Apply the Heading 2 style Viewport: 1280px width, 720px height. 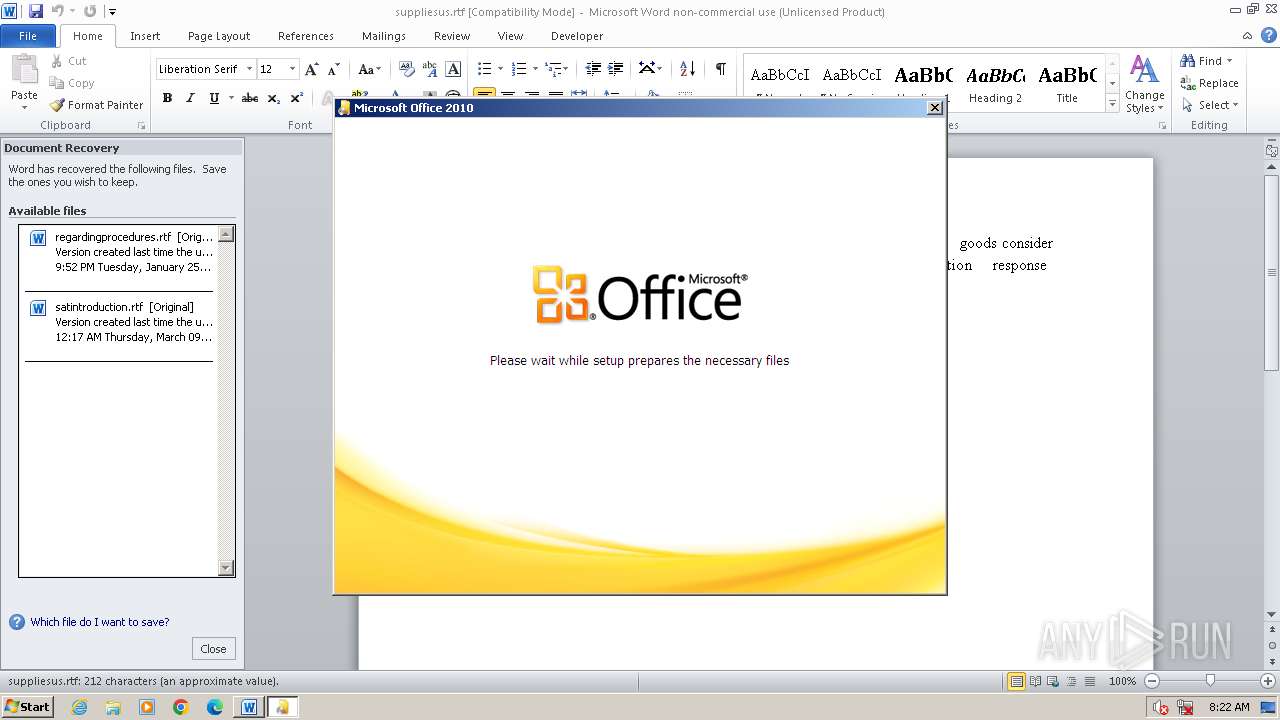(995, 84)
